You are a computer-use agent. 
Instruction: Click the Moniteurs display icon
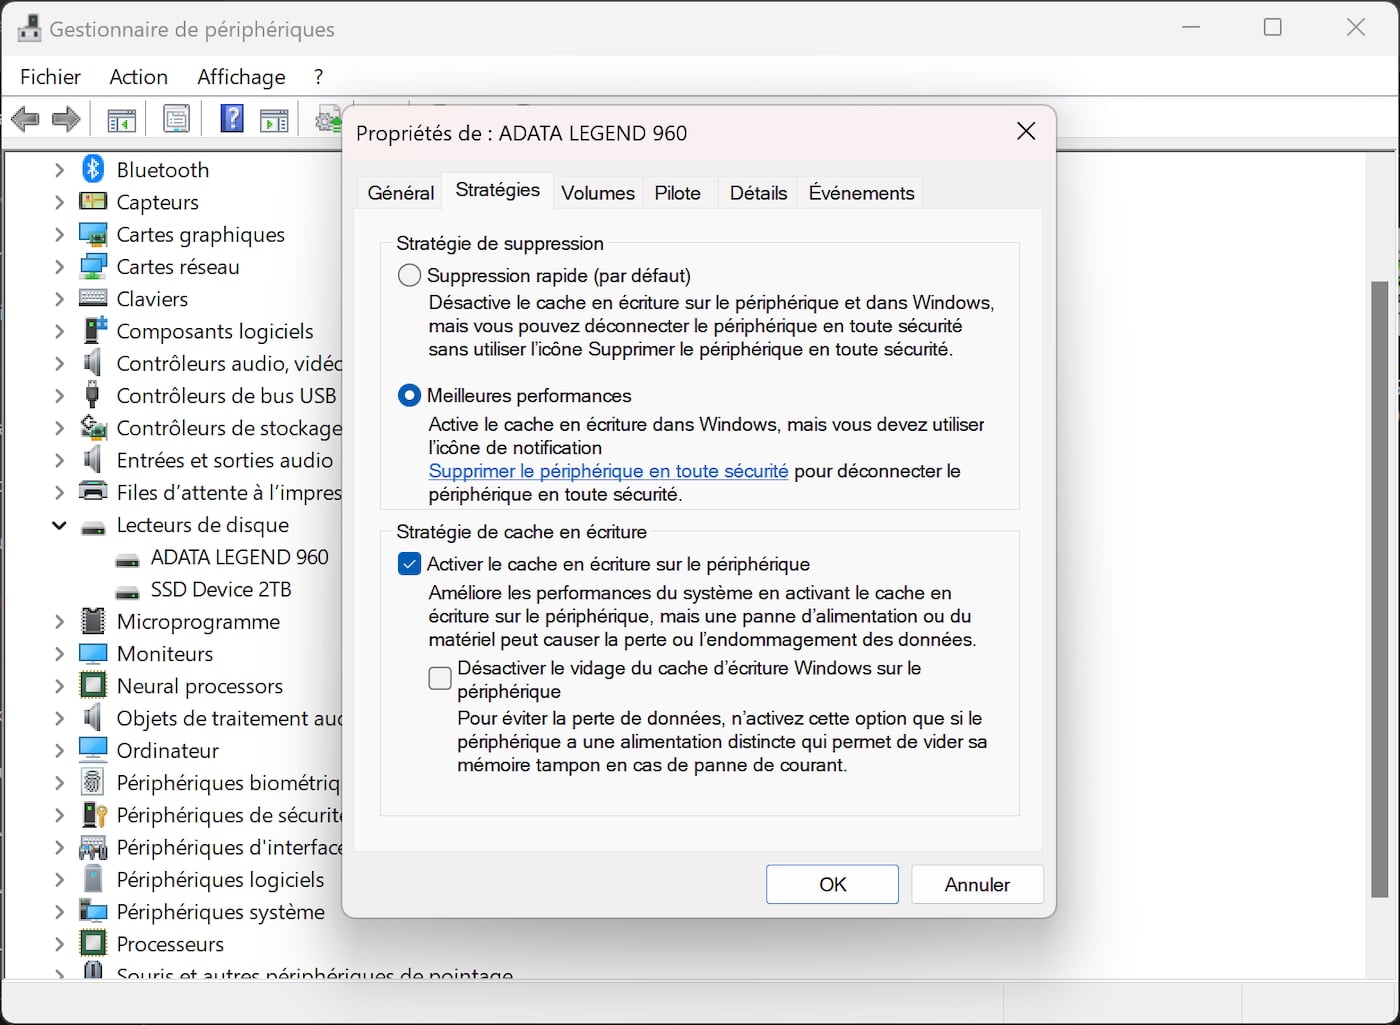pos(93,653)
